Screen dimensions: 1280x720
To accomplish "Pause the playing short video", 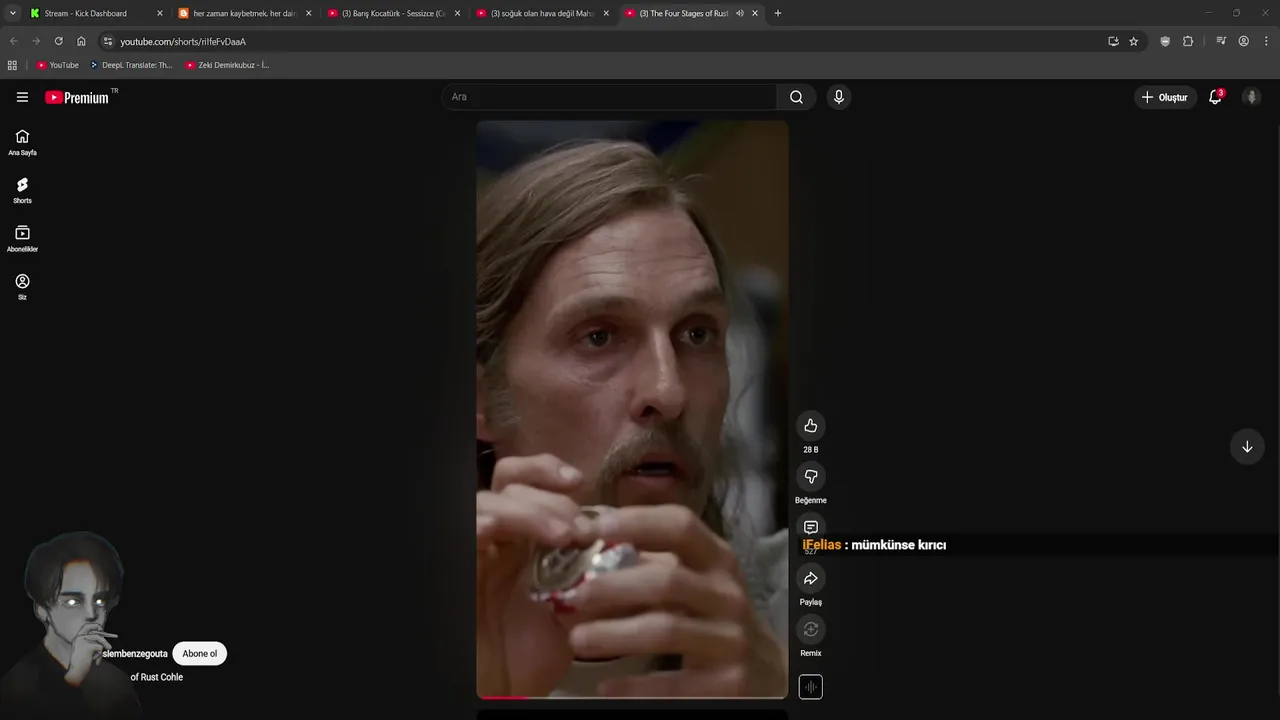I will [632, 409].
